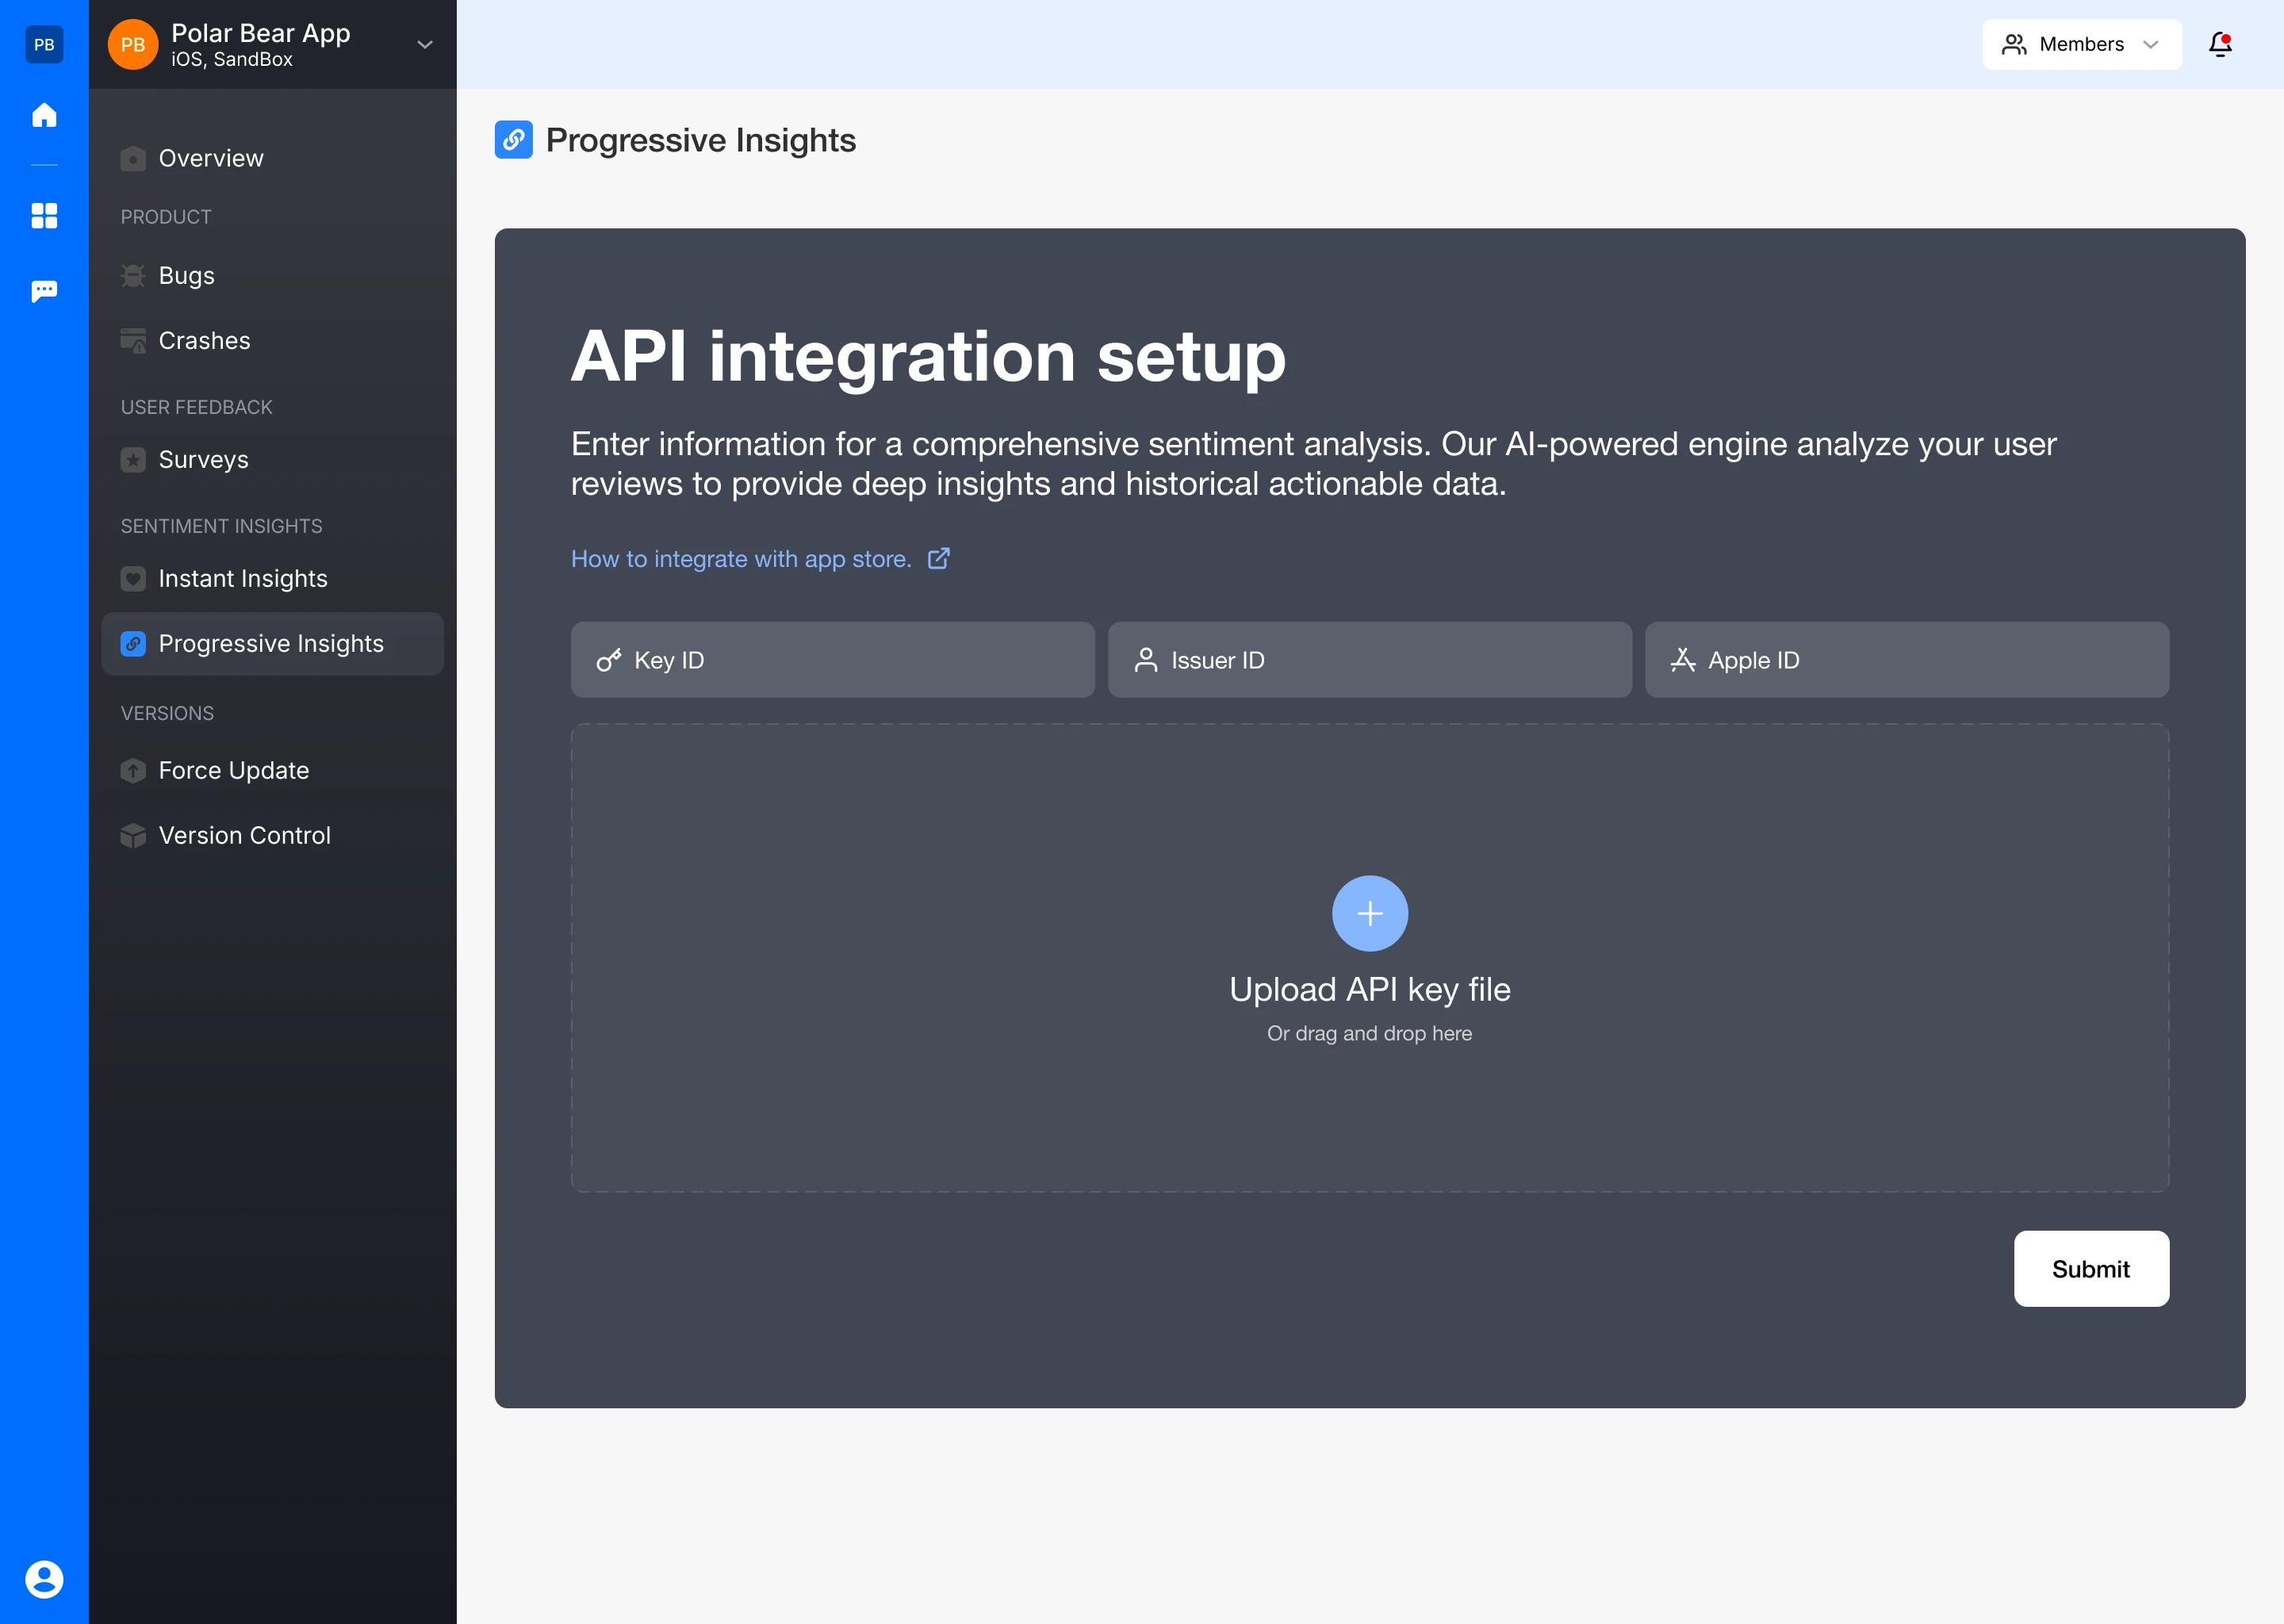Click the home icon in left rail
Screen dimensions: 2284x1624
(44, 115)
